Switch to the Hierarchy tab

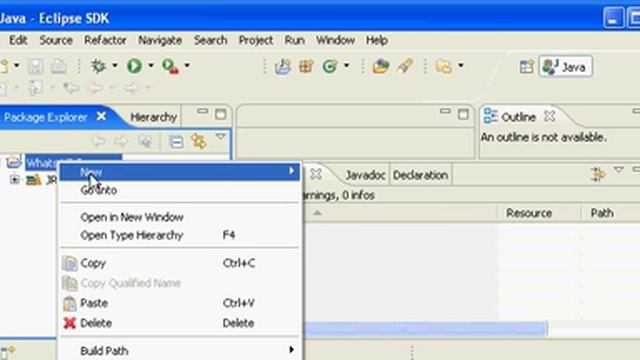pos(153,118)
